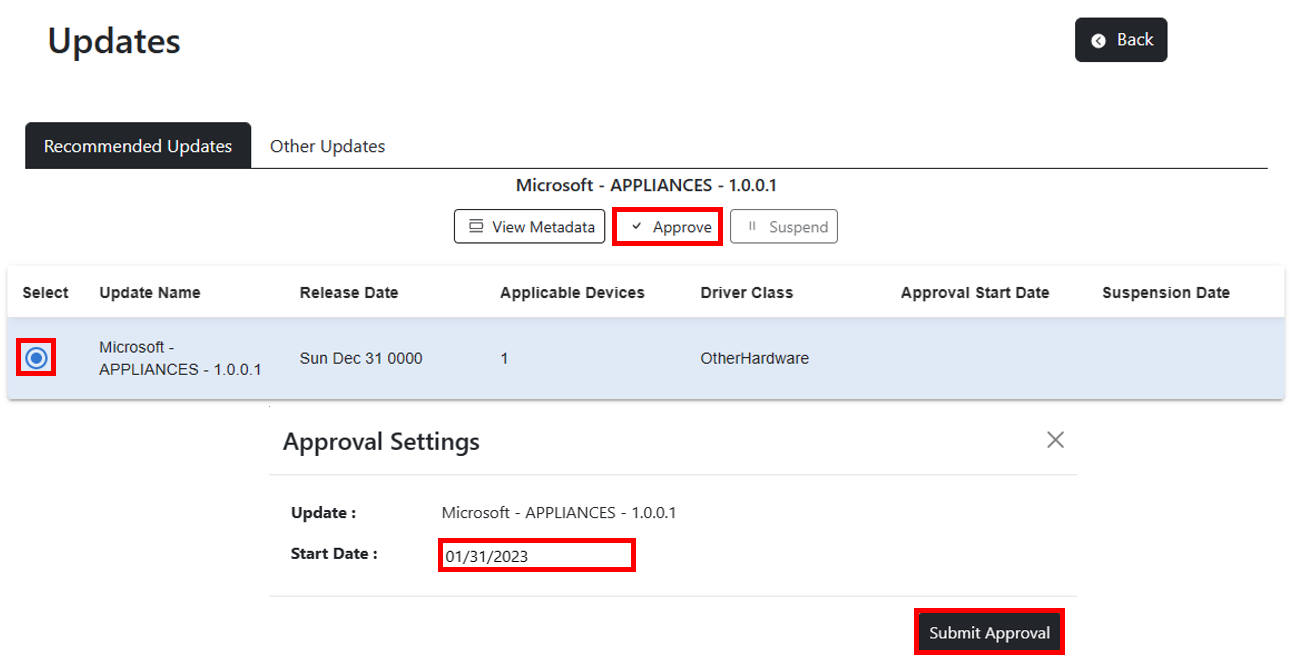Click the update title above the action buttons
Viewport: 1293px width, 660px height.
pos(646,185)
